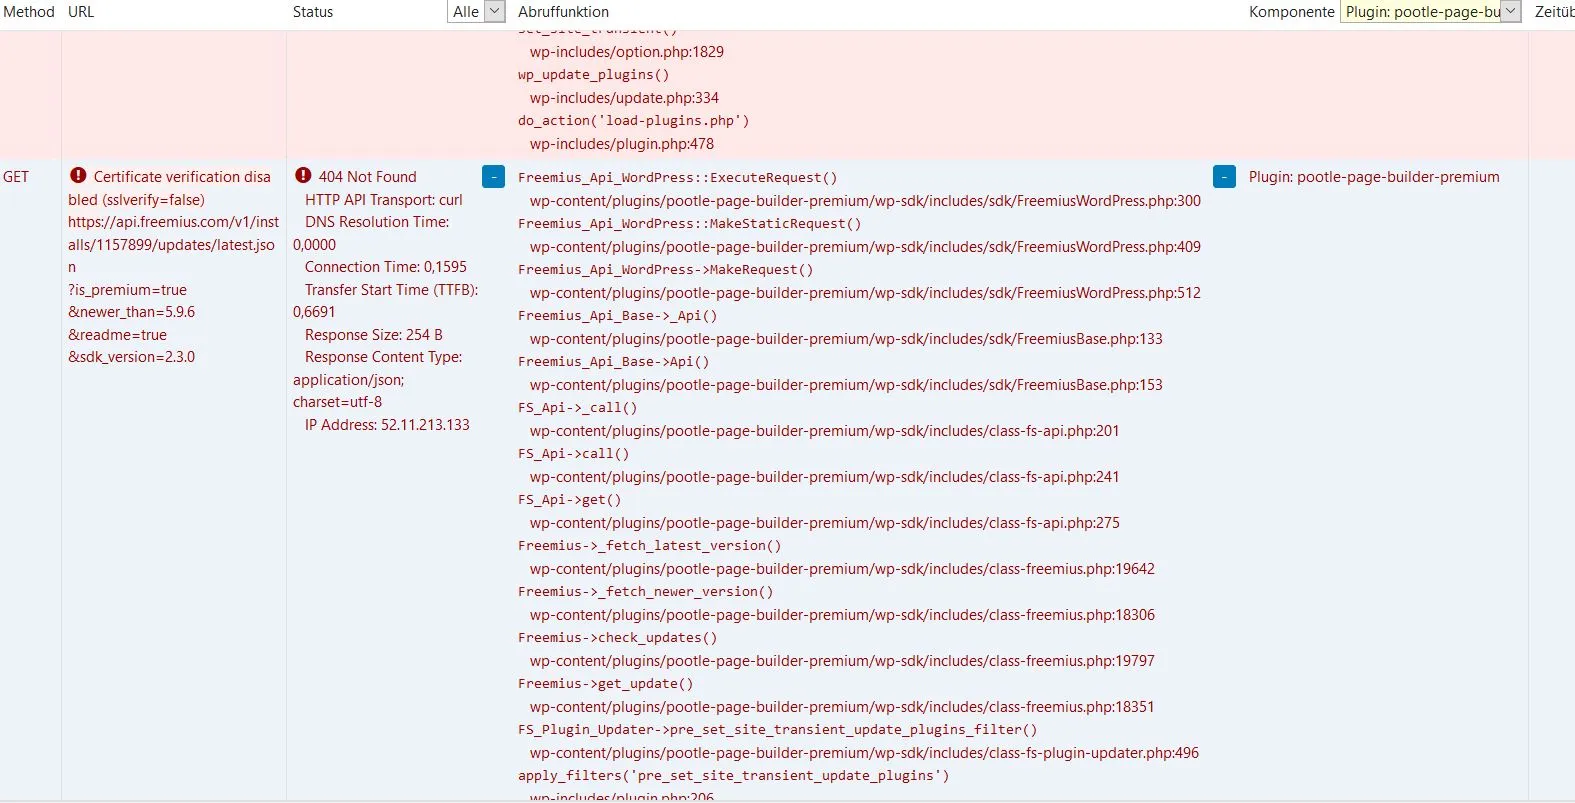Collapse the Freemius call stack toggle

coord(493,177)
